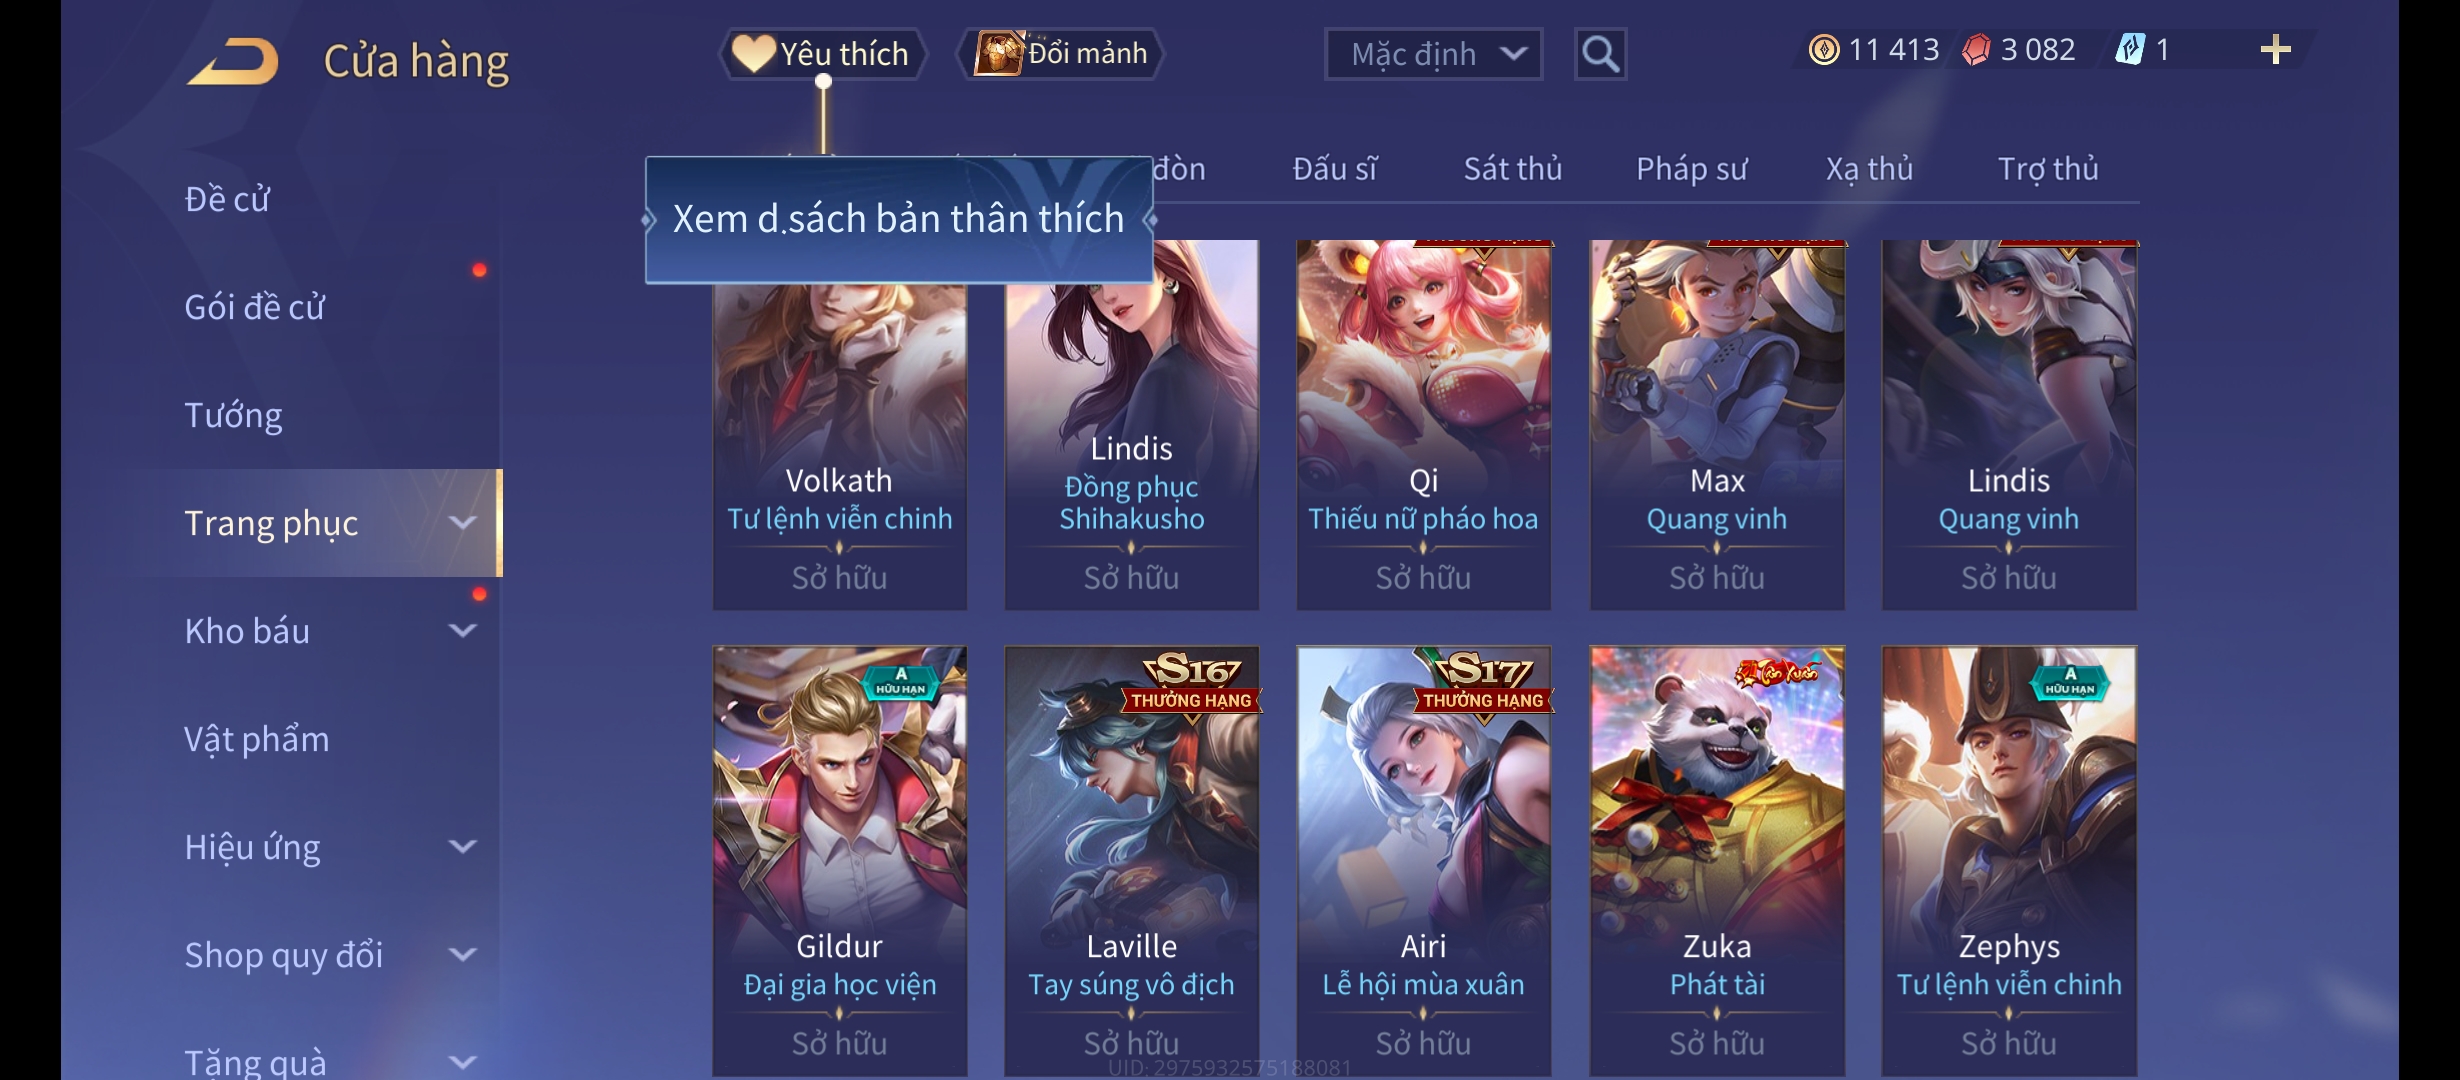Select the Qi Thiếu nữ pháo hoa skin
The image size is (2460, 1080).
[x=1423, y=425]
